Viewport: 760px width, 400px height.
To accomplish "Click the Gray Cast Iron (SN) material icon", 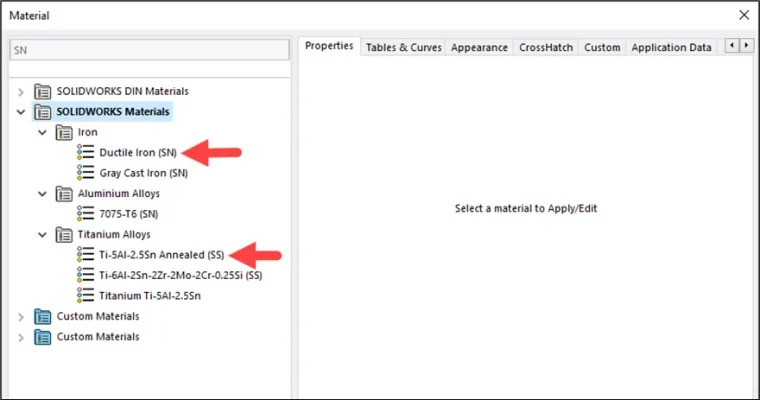I will (x=85, y=173).
